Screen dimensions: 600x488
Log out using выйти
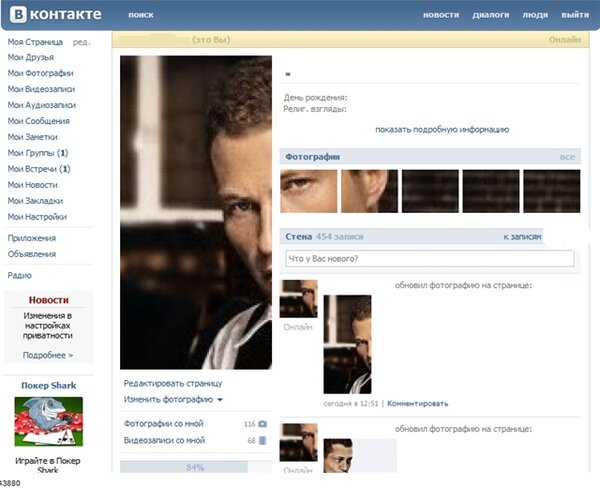pos(575,15)
